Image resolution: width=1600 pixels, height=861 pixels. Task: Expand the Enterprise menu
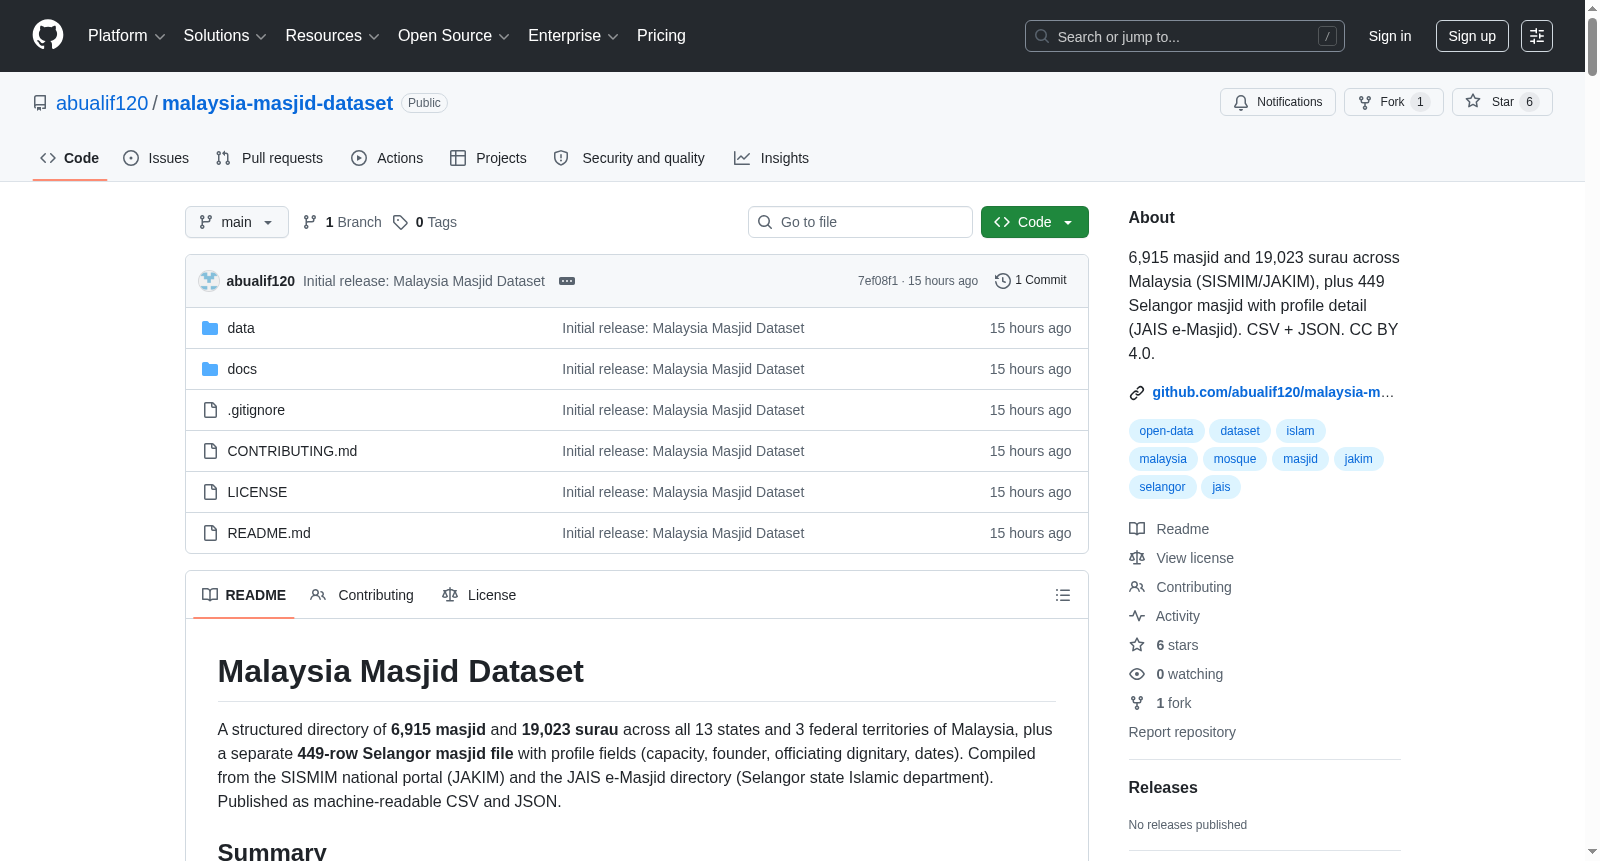click(x=573, y=36)
